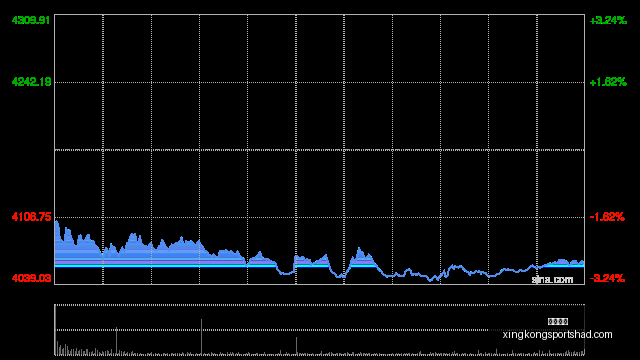Open the sina.com watermark link
The image size is (640, 360).
coord(552,280)
